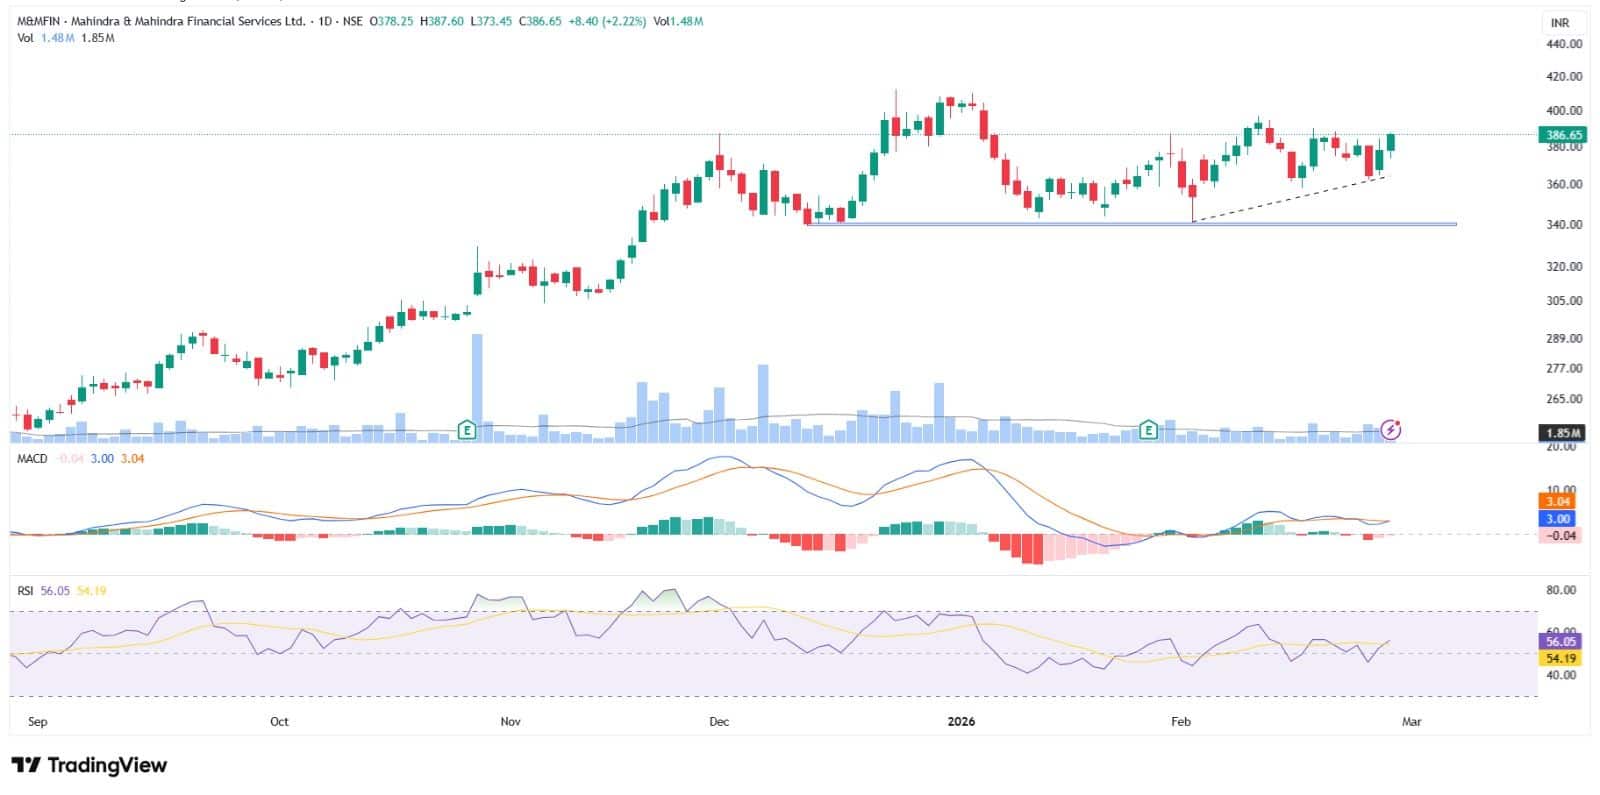Click the Dec label on time axis

tap(718, 722)
